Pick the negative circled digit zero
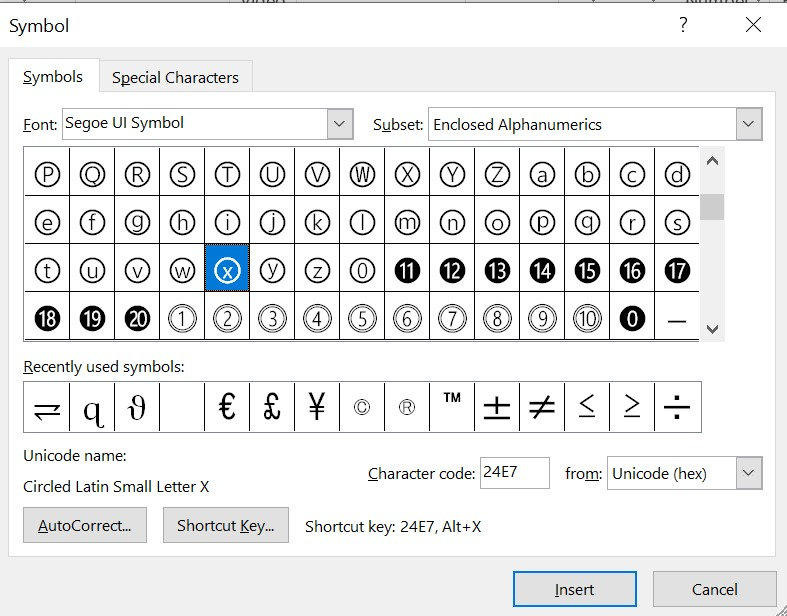Image resolution: width=787 pixels, height=616 pixels. coord(632,320)
